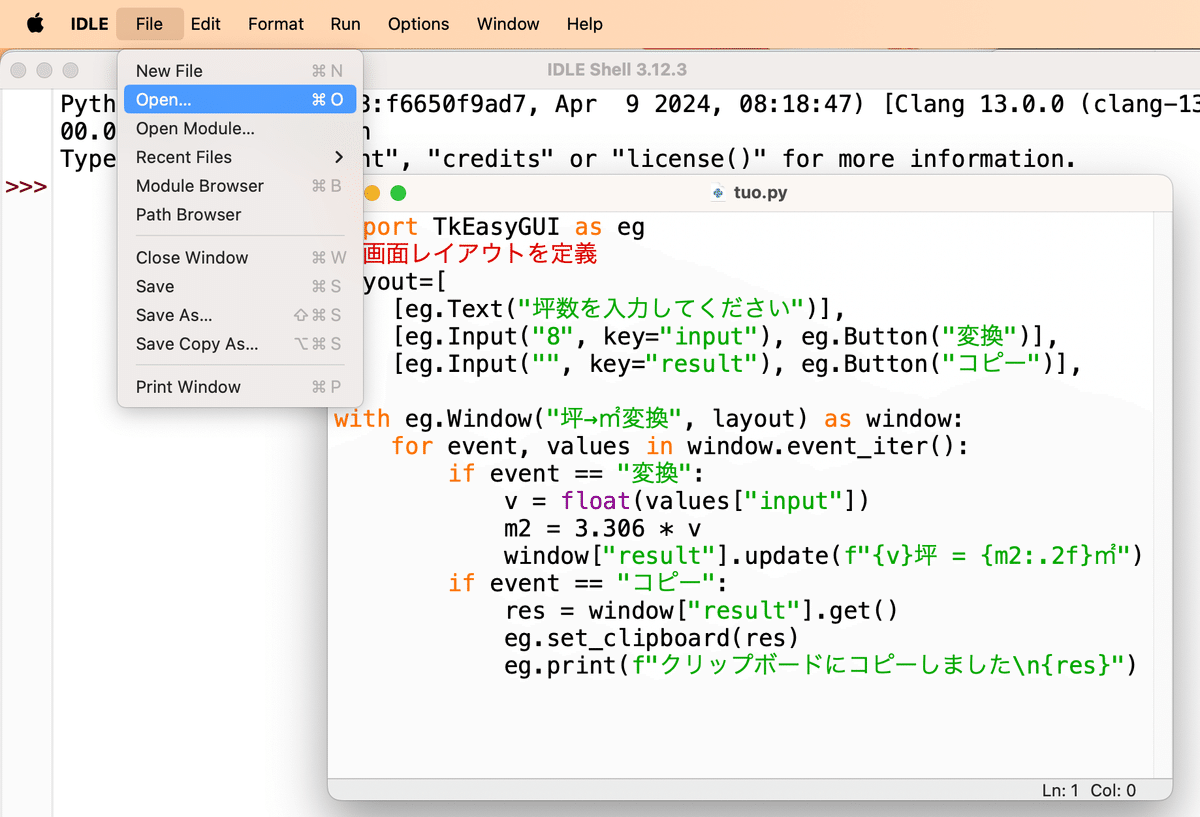Switch to the Format menu
The height and width of the screenshot is (817, 1200).
[275, 23]
